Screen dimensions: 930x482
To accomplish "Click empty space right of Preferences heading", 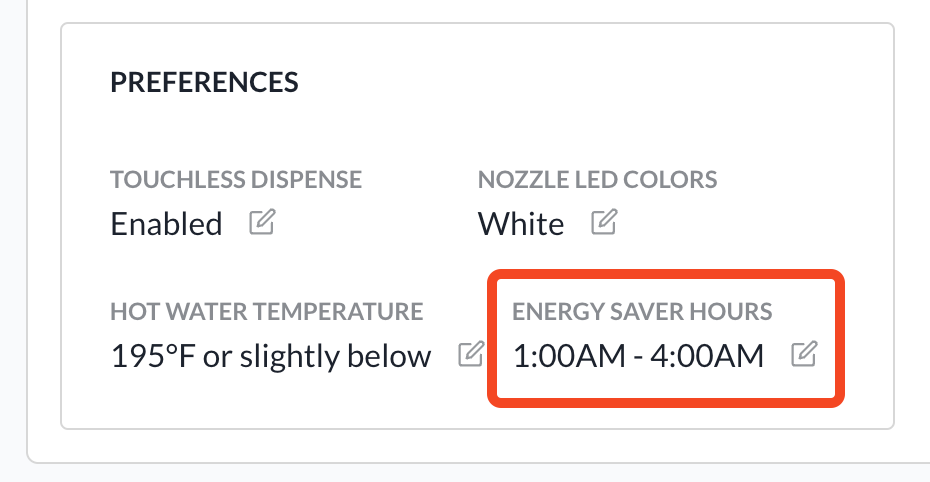I will (593, 82).
